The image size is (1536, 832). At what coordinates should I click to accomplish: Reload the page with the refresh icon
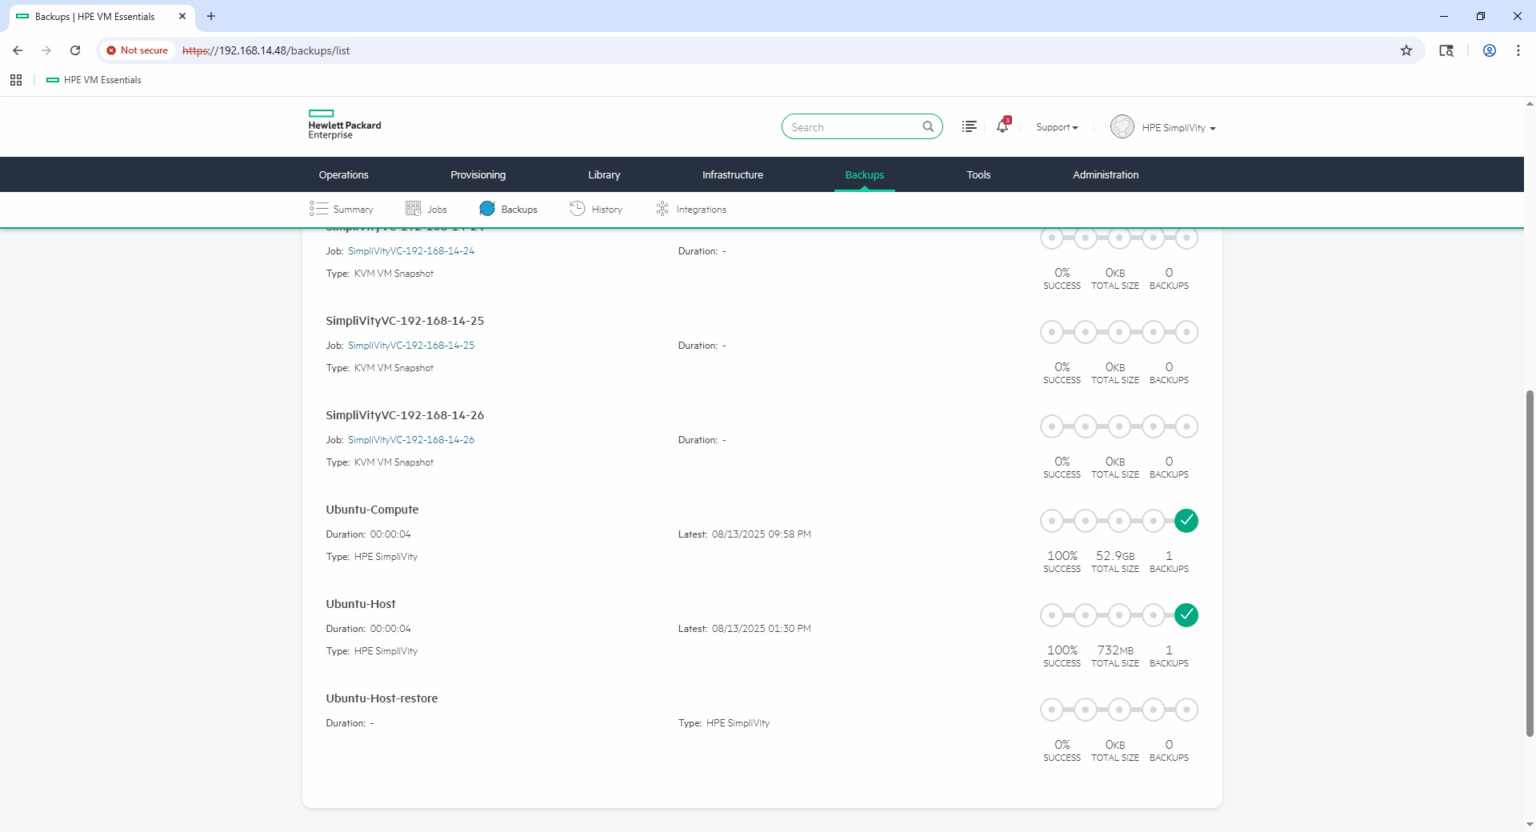(x=75, y=50)
